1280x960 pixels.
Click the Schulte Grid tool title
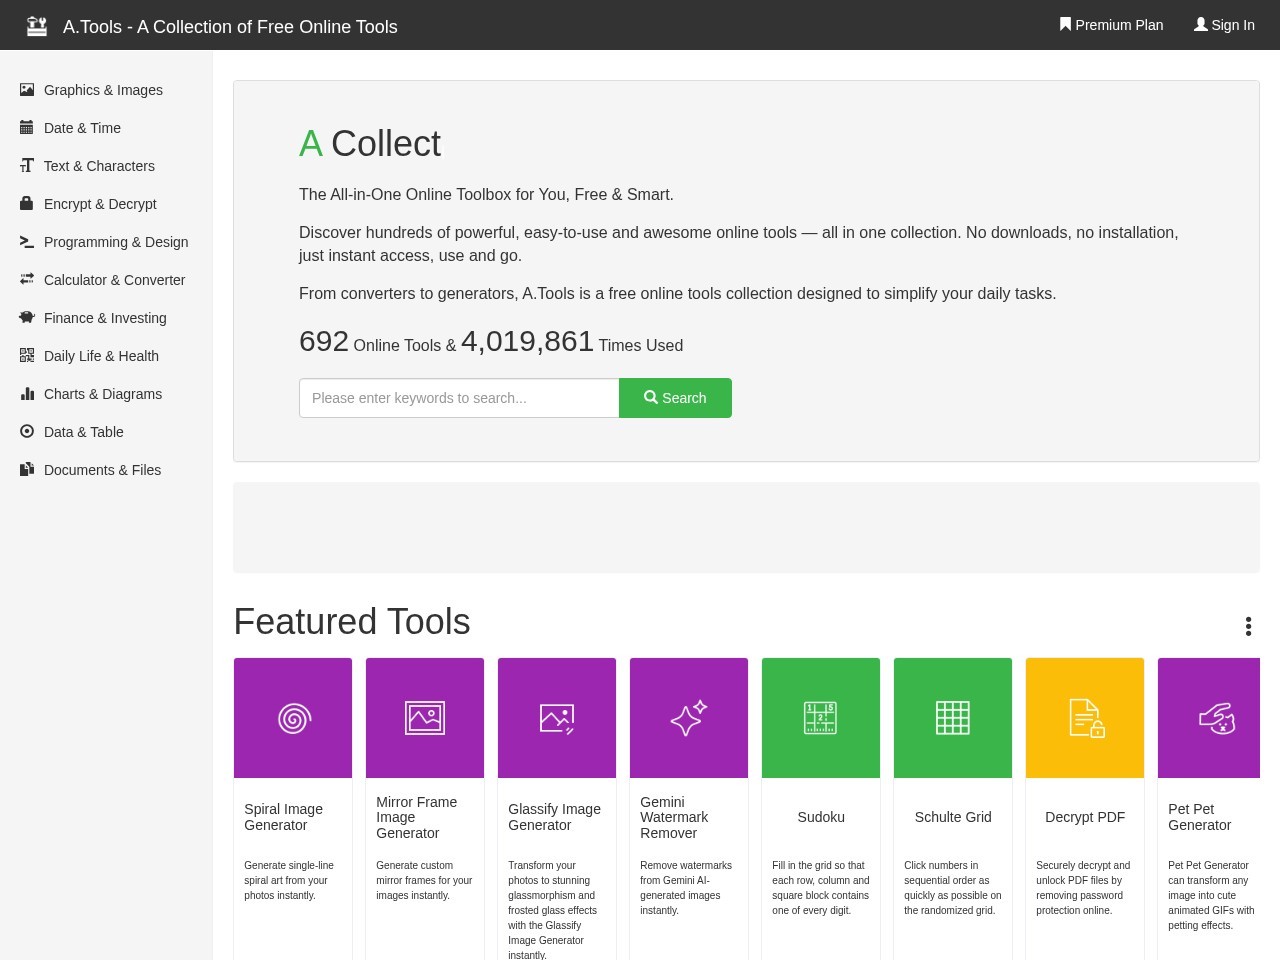point(953,817)
